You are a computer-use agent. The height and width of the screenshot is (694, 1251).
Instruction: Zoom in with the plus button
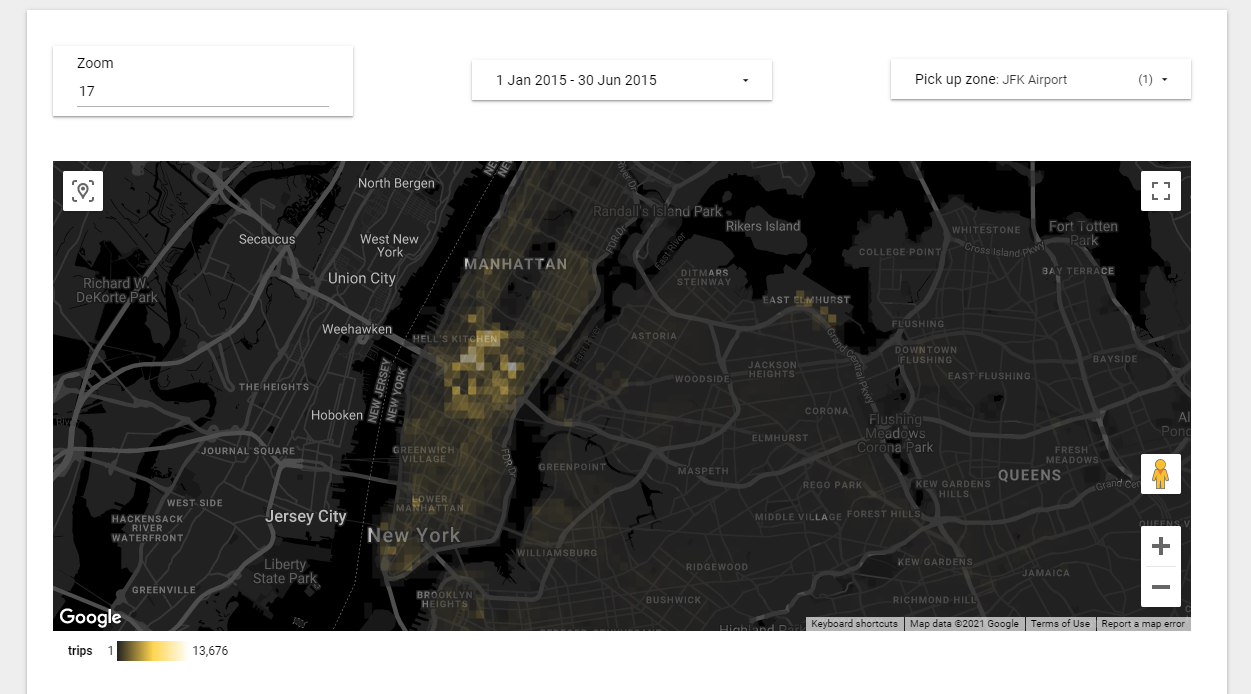pyautogui.click(x=1161, y=546)
